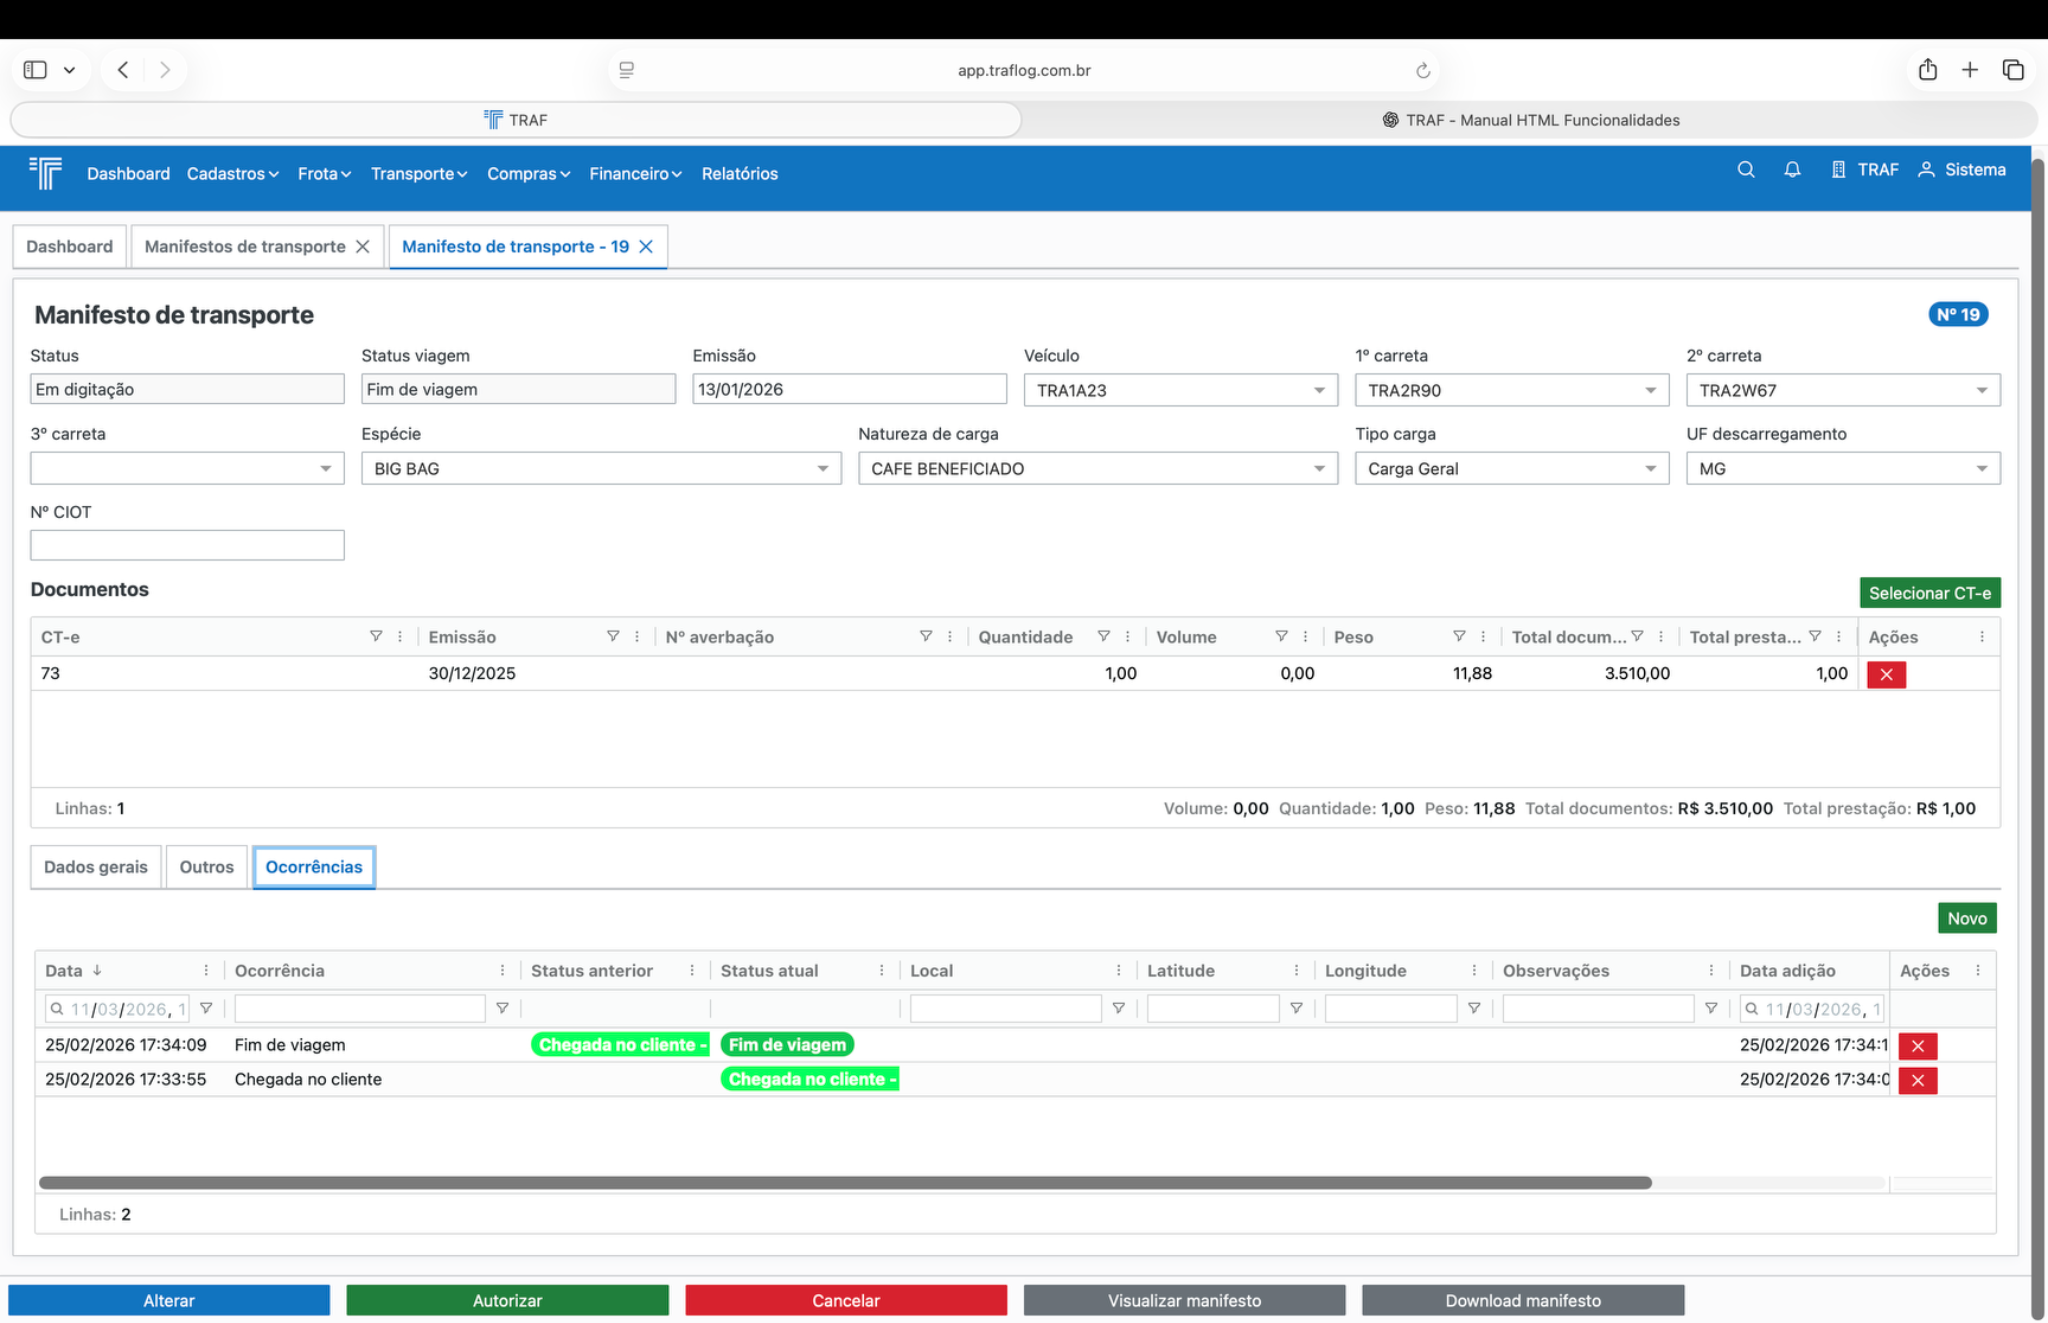Open the Ocorrência column options menu
The width and height of the screenshot is (2048, 1323).
click(x=502, y=971)
